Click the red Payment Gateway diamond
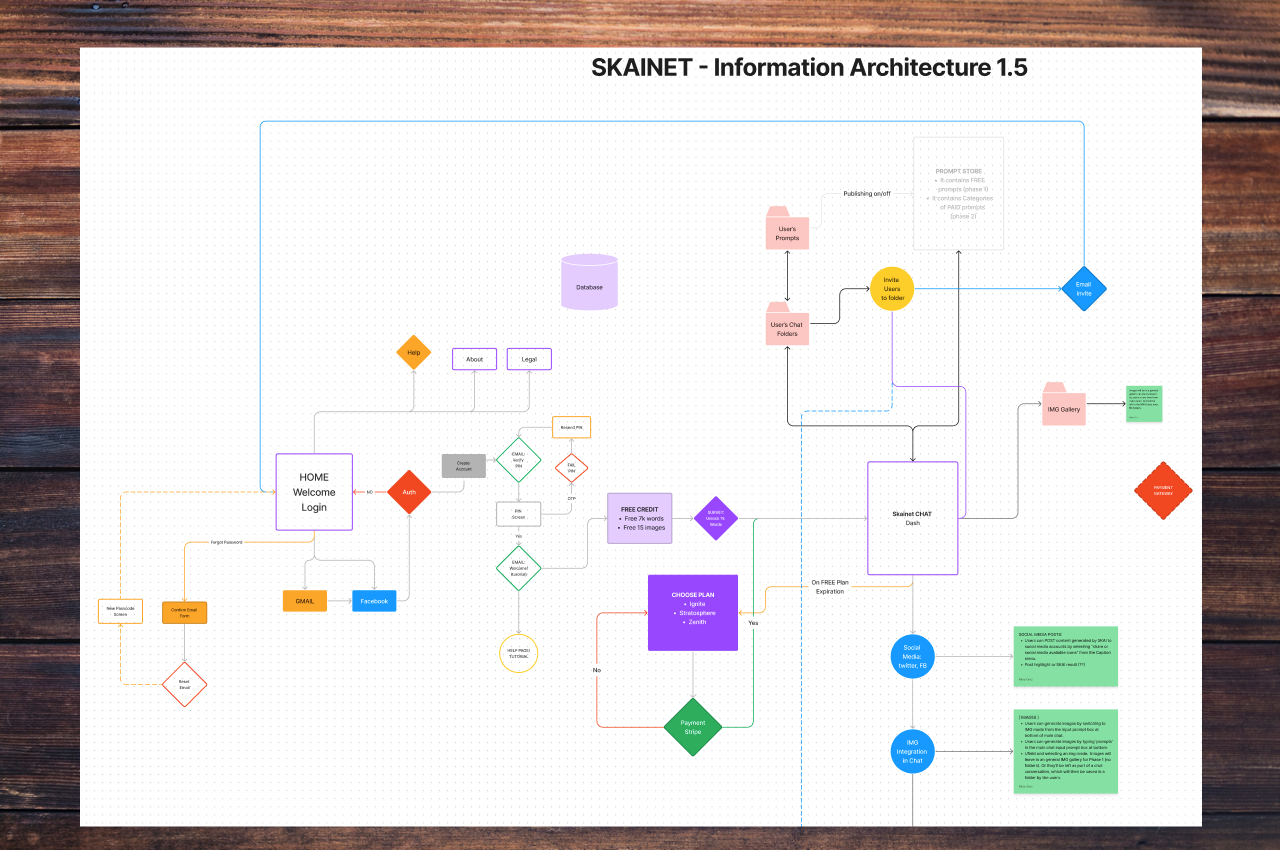This screenshot has width=1280, height=850. [x=1163, y=490]
